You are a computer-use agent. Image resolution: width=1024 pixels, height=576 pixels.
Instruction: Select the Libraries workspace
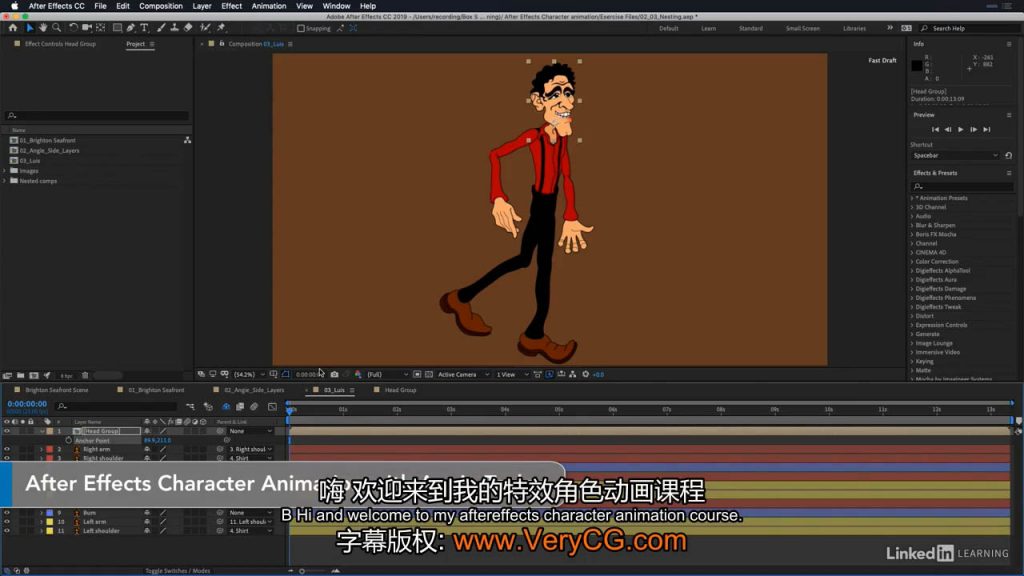point(854,29)
